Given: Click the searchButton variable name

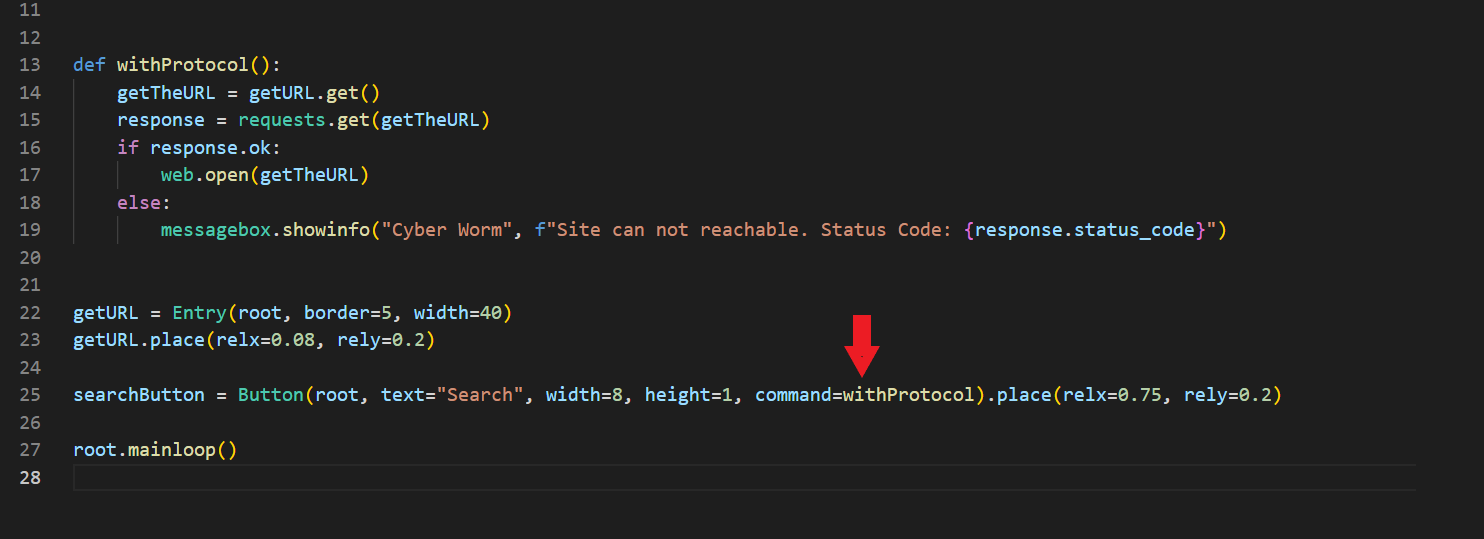Looking at the screenshot, I should (x=138, y=395).
